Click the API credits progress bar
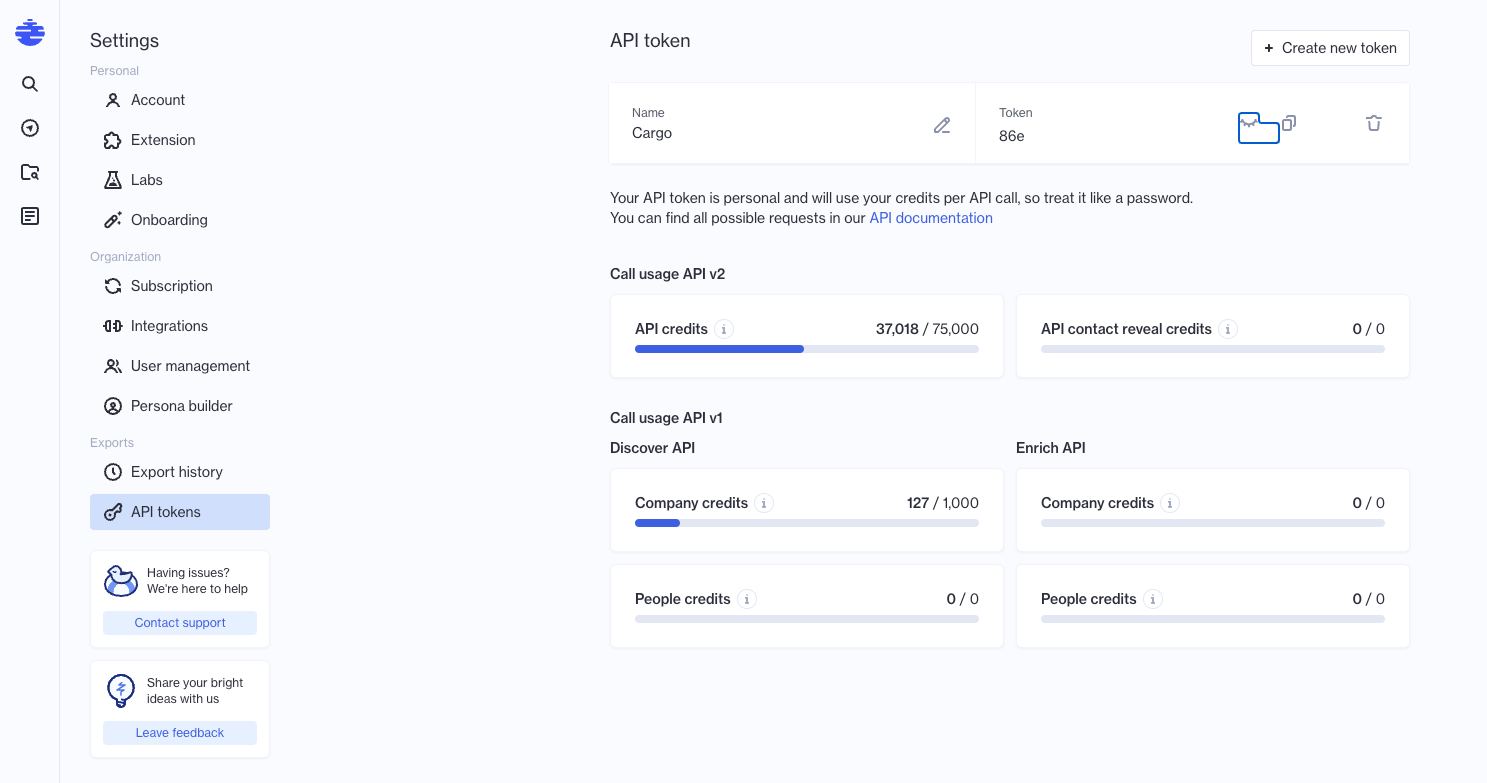This screenshot has height=783, width=1487. click(807, 349)
